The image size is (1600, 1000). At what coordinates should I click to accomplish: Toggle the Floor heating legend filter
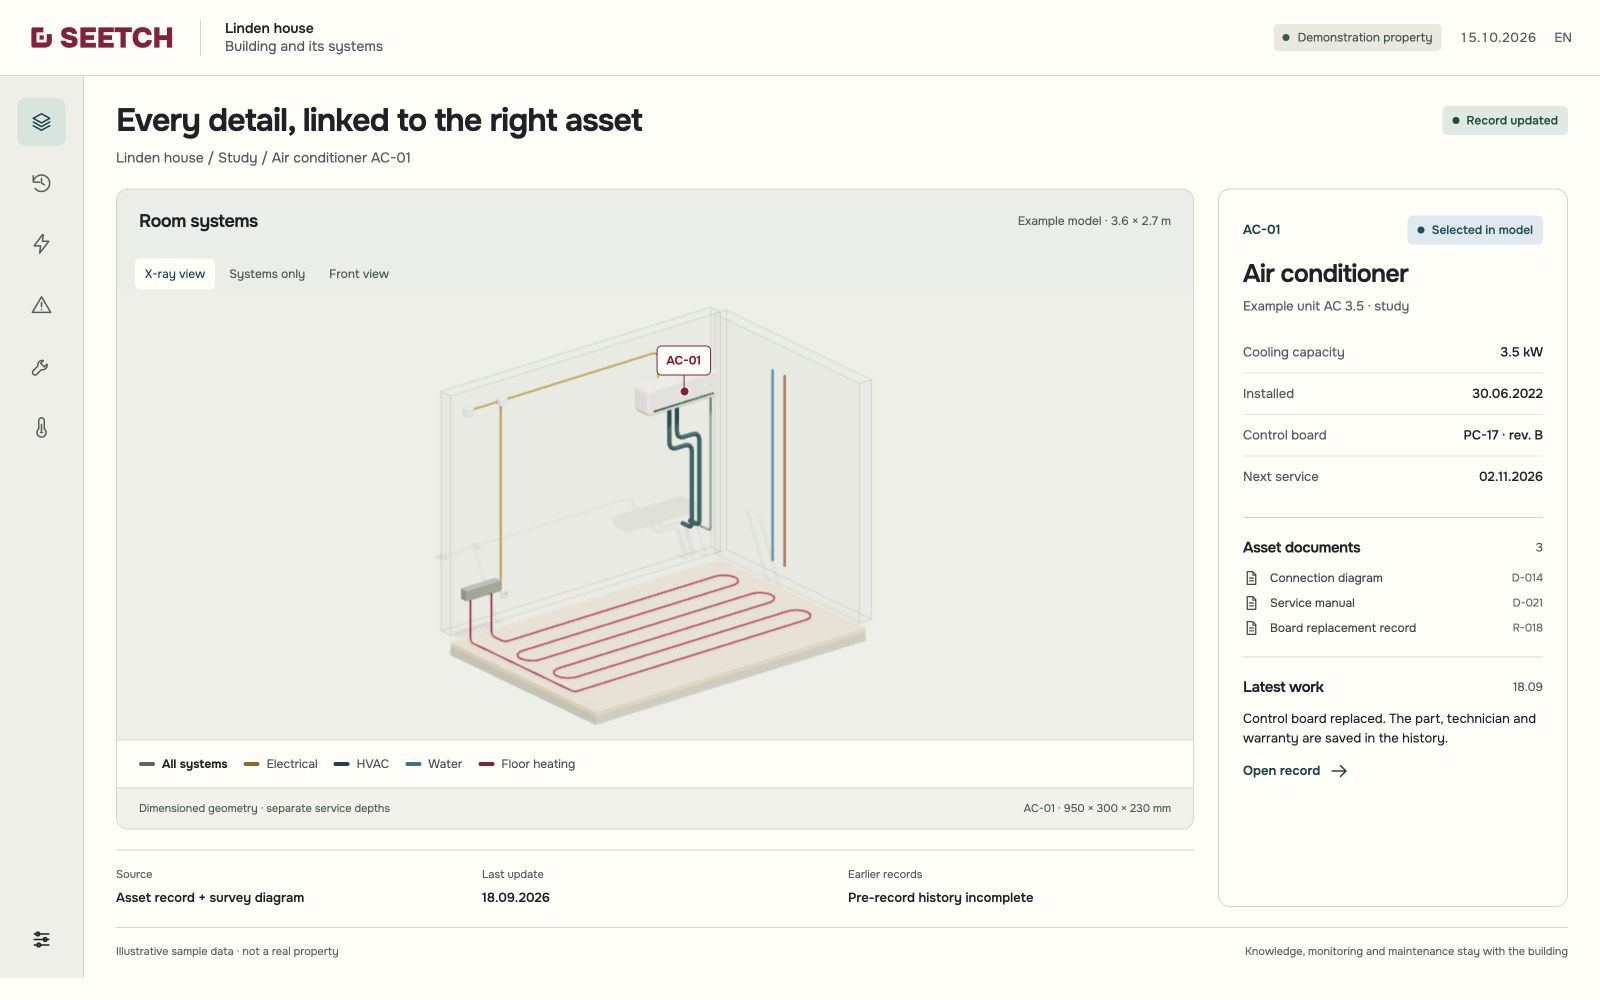click(527, 764)
